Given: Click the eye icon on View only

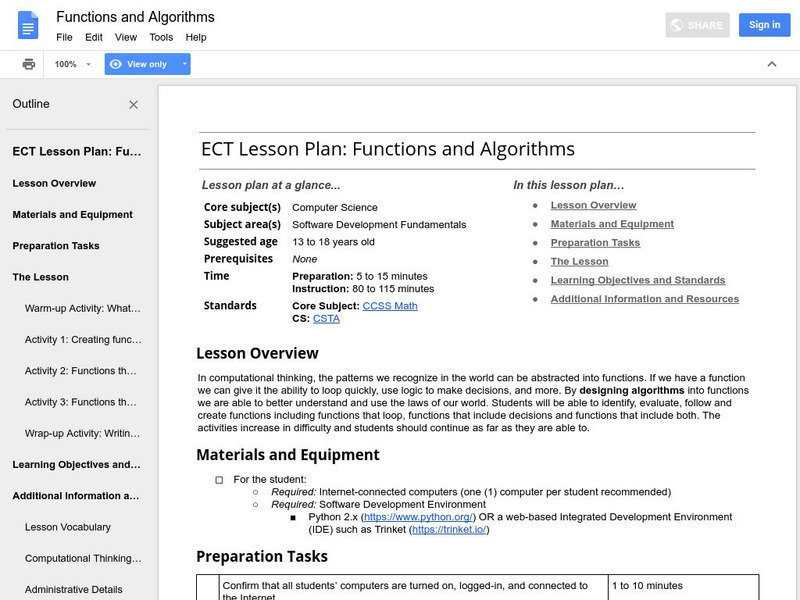Looking at the screenshot, I should [x=116, y=64].
